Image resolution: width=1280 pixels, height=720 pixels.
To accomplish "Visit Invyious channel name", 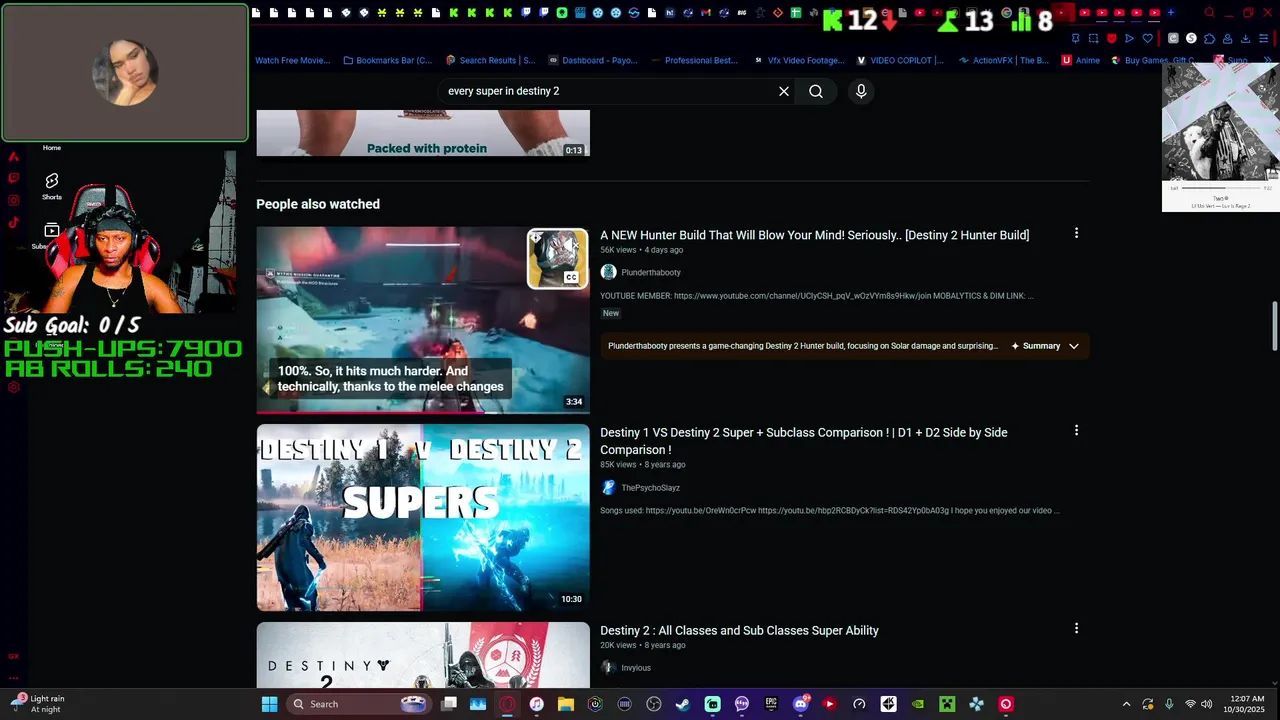I will 635,668.
